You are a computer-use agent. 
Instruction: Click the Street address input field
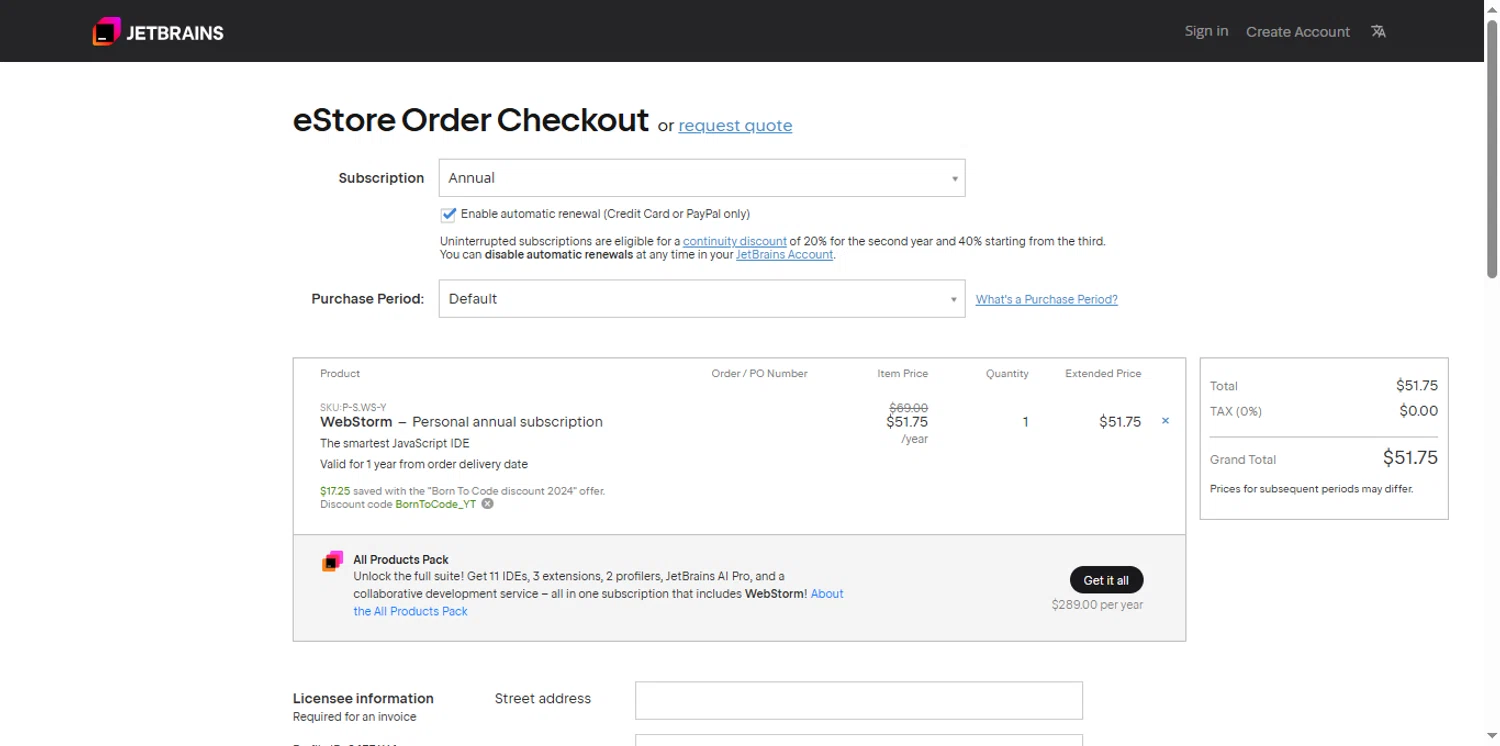tap(859, 700)
